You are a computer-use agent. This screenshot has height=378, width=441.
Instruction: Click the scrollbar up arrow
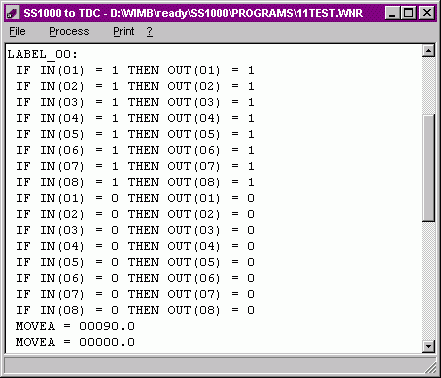point(428,51)
